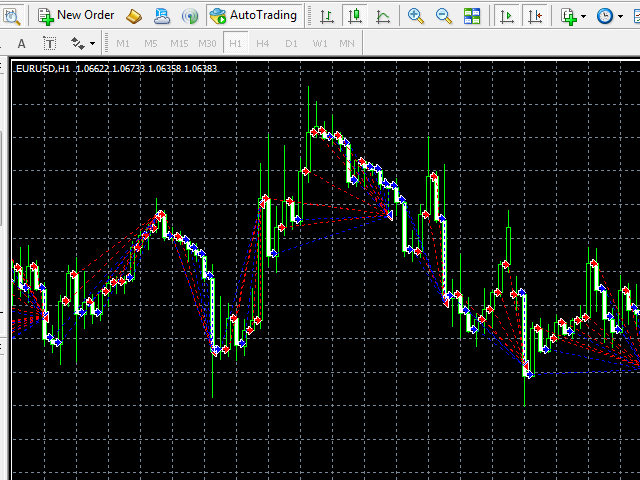The image size is (640, 480).
Task: Switch to the H4 timeframe
Action: pyautogui.click(x=262, y=43)
